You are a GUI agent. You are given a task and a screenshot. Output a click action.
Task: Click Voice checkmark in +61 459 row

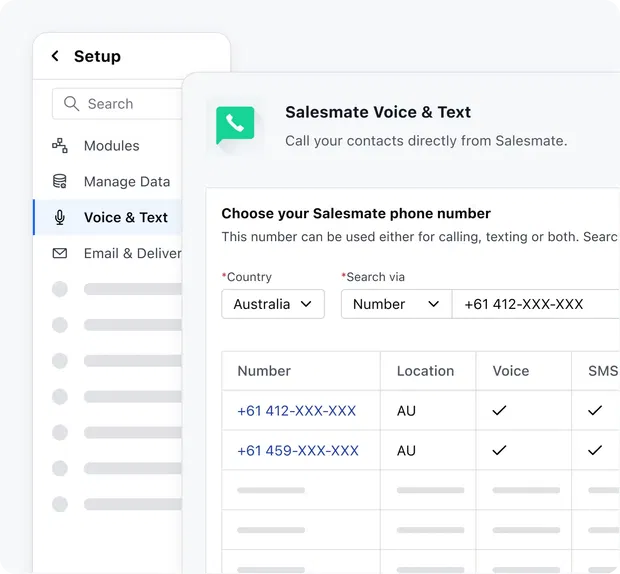coord(499,450)
